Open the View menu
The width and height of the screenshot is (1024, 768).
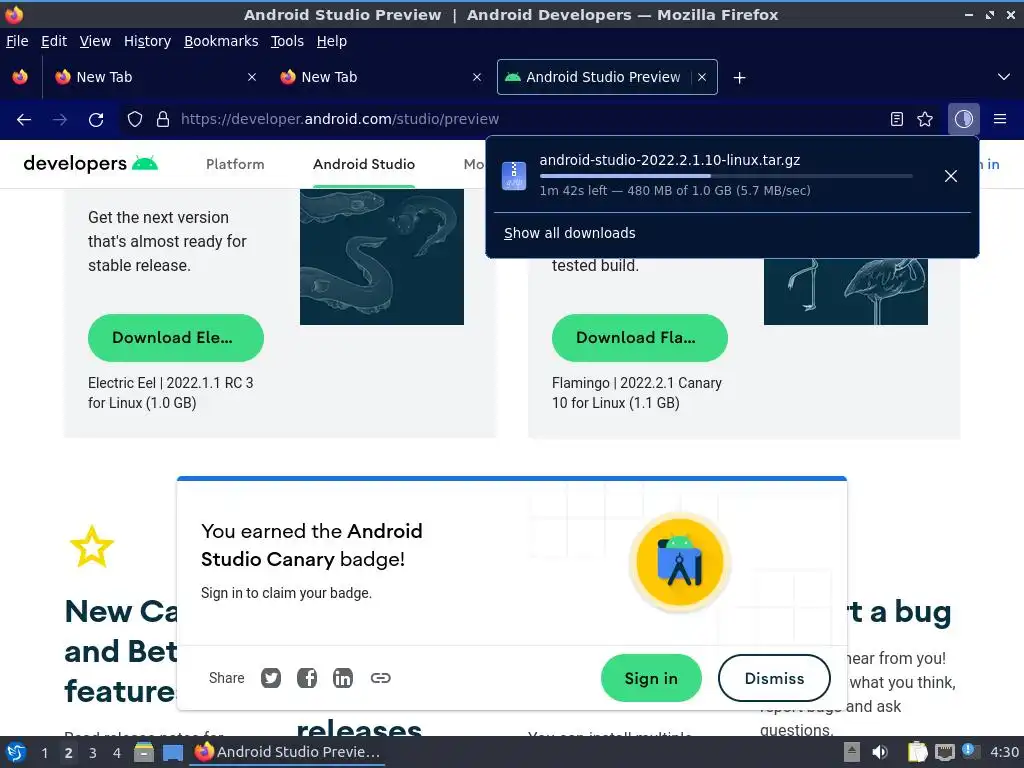(95, 41)
